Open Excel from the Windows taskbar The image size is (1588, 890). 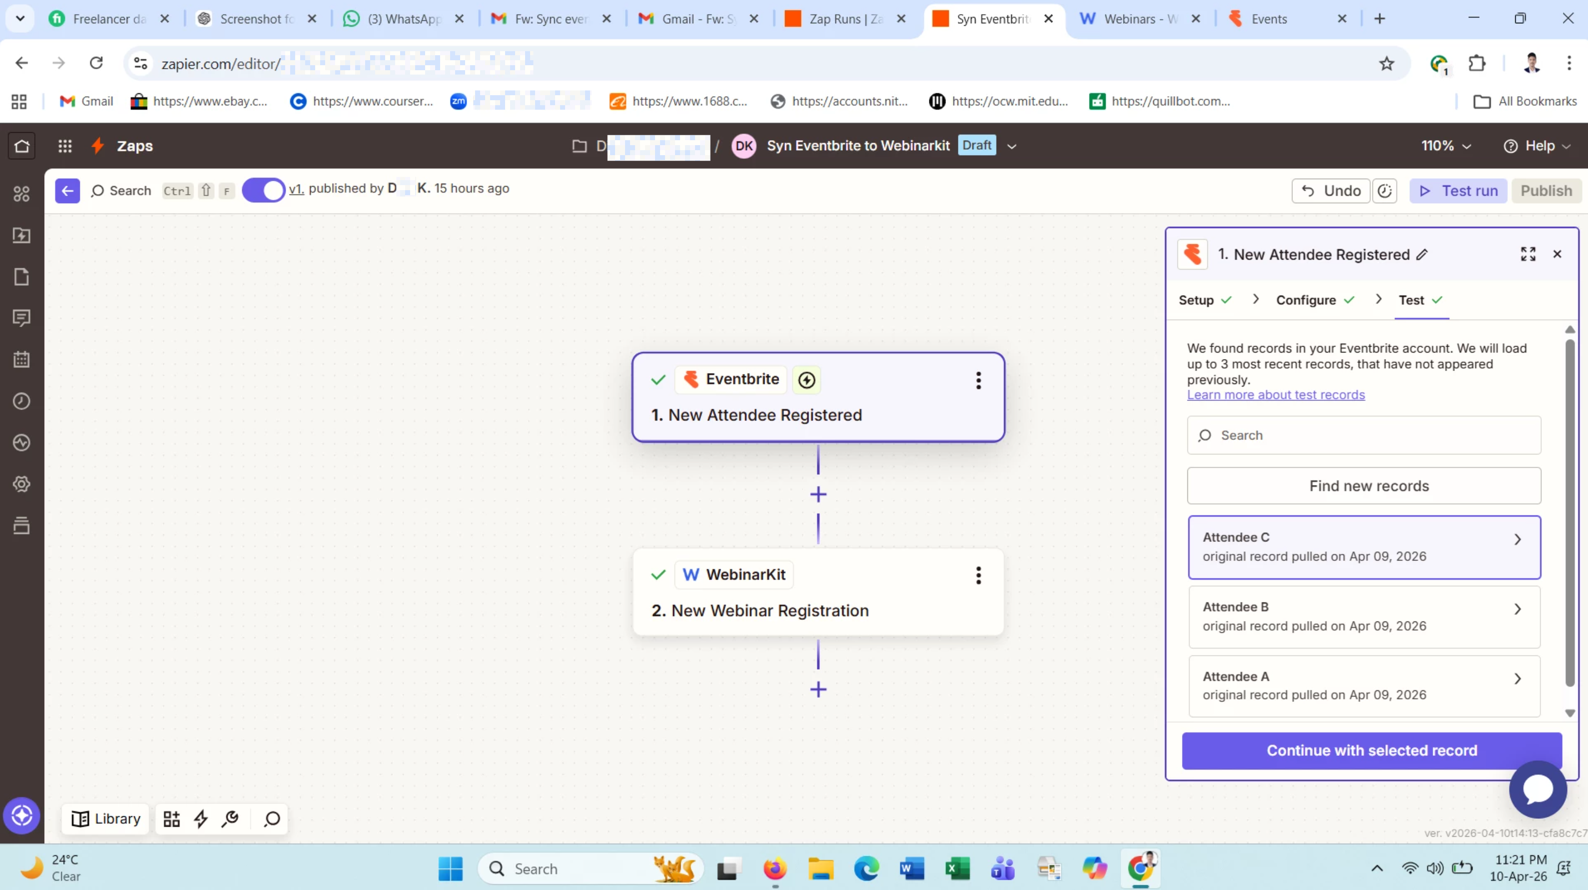pyautogui.click(x=957, y=868)
